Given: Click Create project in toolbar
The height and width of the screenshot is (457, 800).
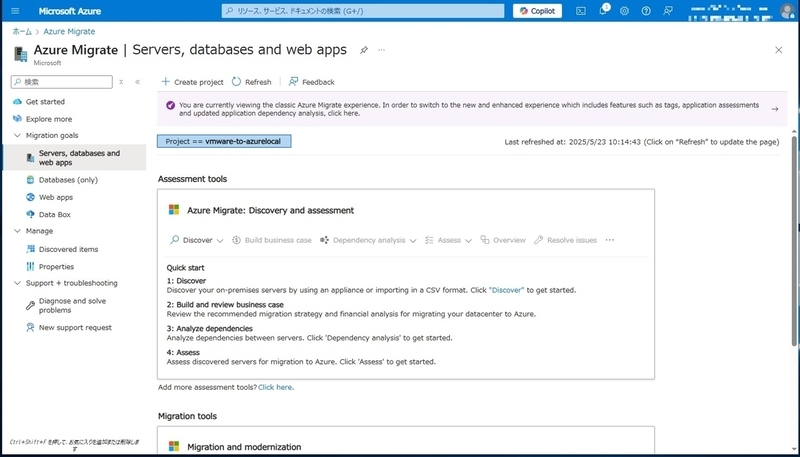Looking at the screenshot, I should [192, 82].
